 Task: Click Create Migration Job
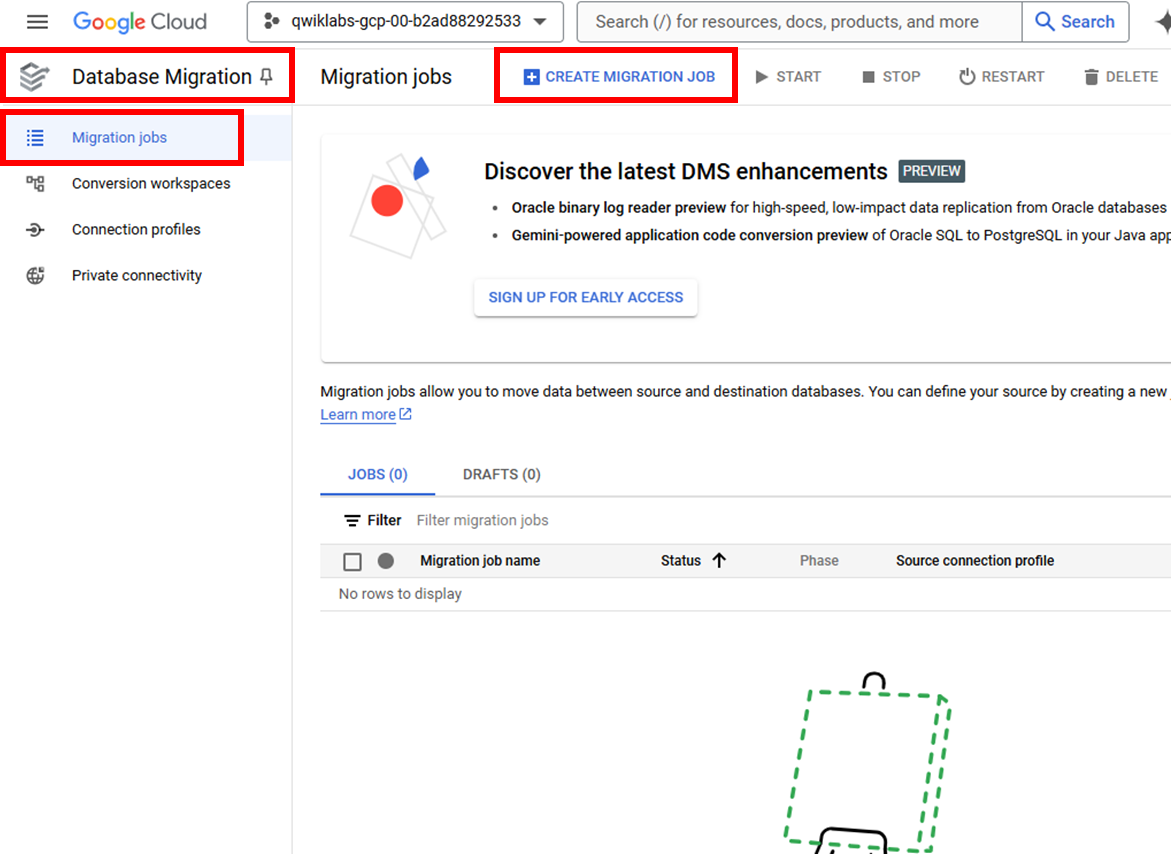coord(619,76)
